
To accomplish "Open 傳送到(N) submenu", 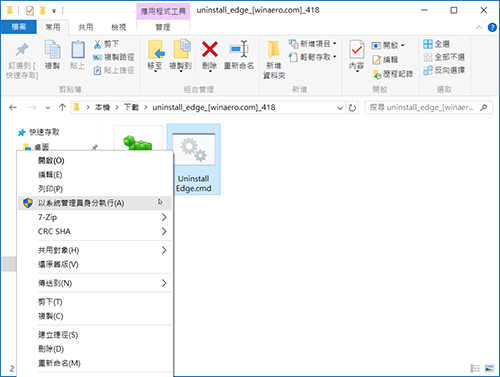I will [x=95, y=283].
